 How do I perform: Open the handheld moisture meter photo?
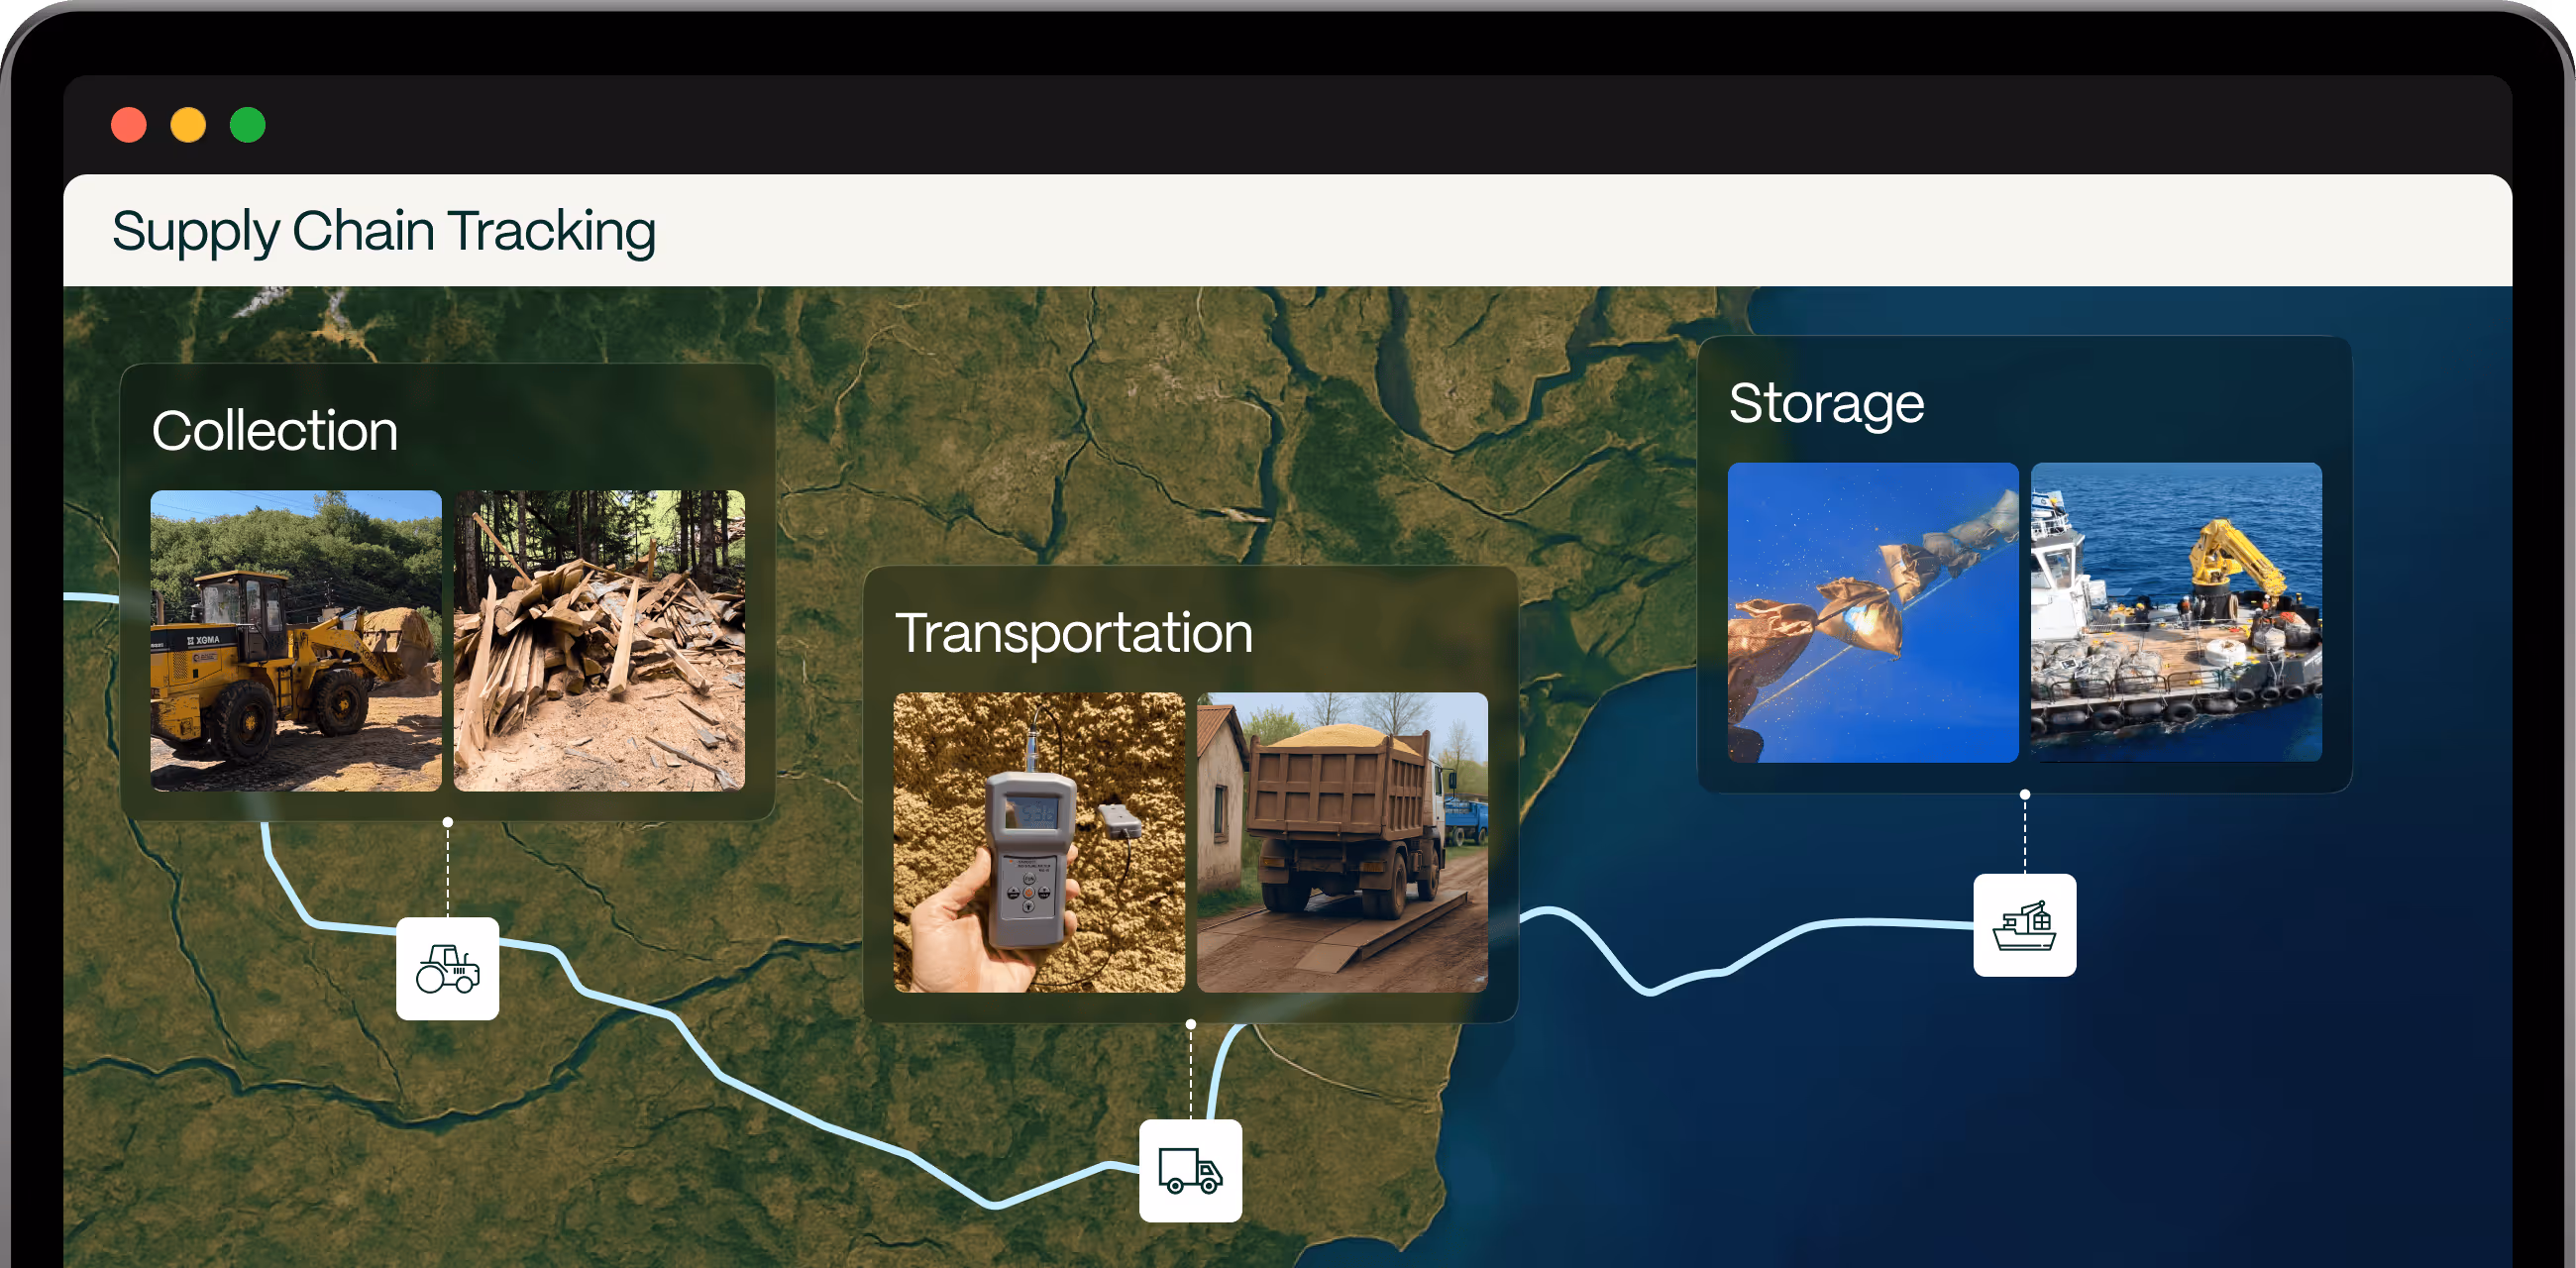(x=1039, y=842)
